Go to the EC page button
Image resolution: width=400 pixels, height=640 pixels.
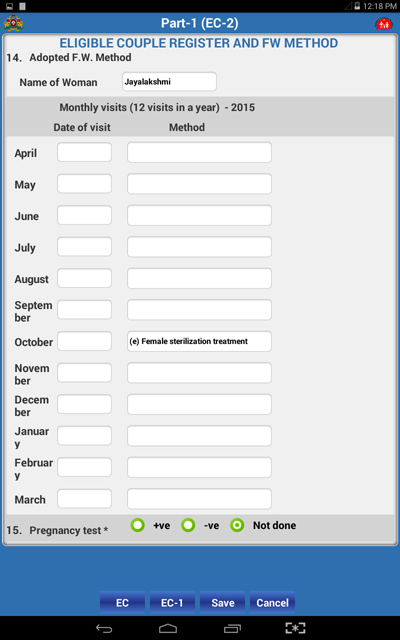point(122,603)
